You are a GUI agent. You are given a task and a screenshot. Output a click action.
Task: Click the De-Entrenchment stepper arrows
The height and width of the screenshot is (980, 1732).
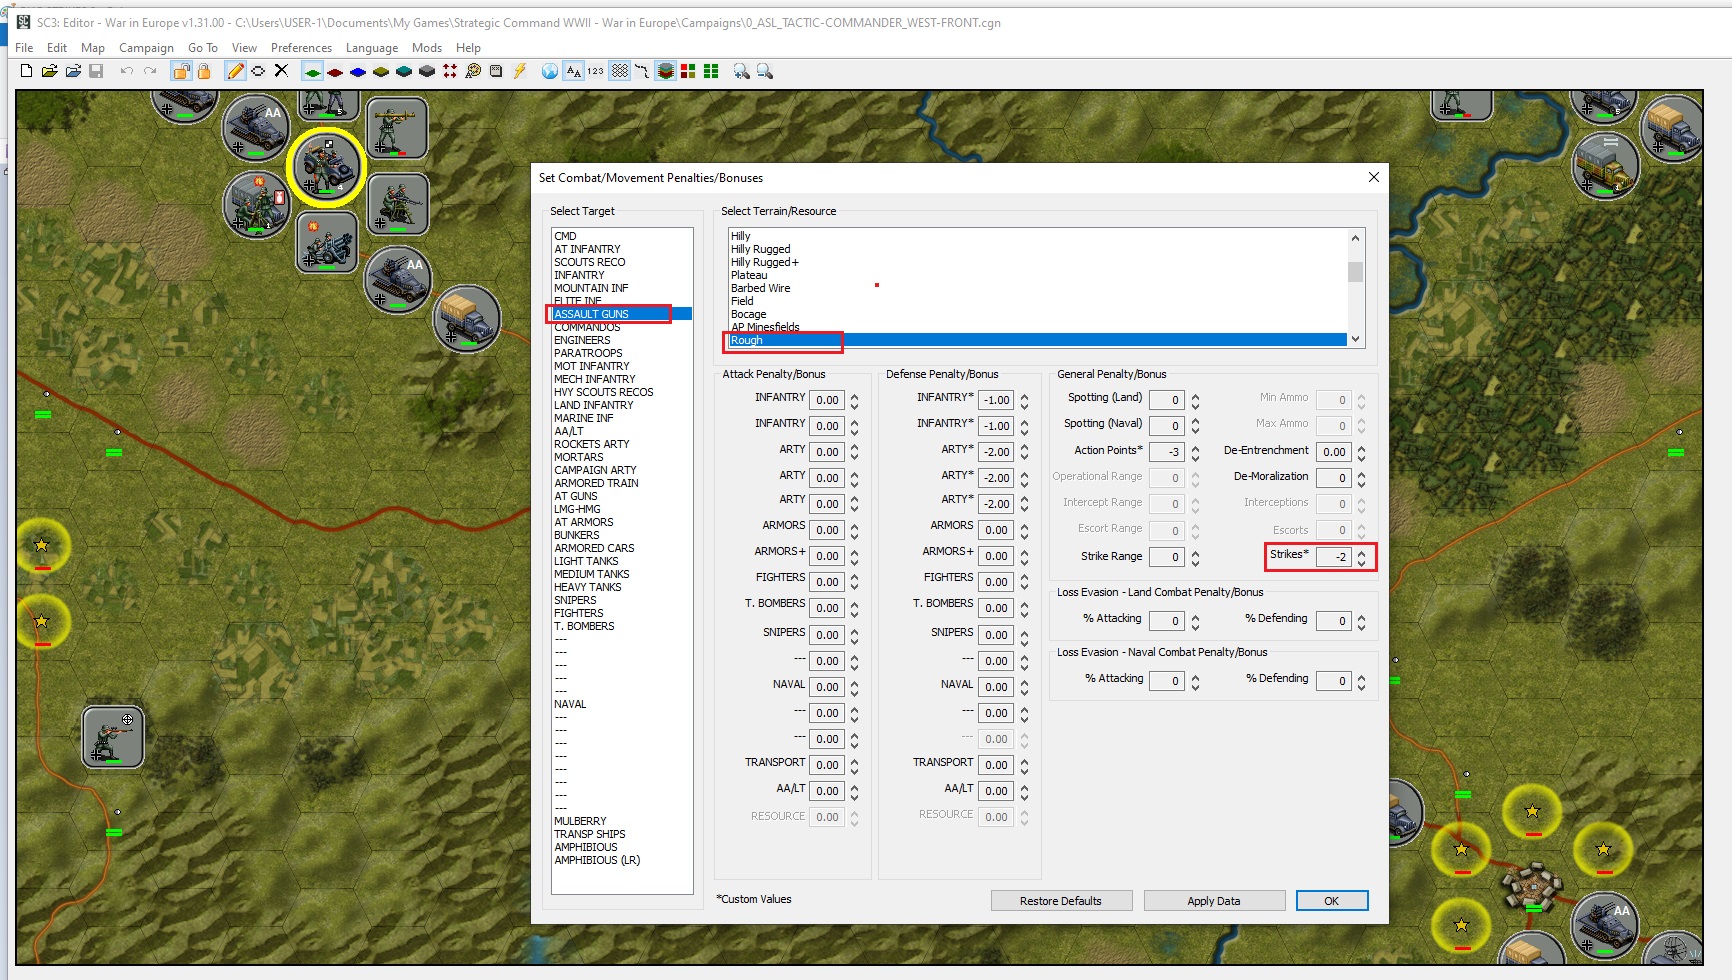(x=1361, y=452)
